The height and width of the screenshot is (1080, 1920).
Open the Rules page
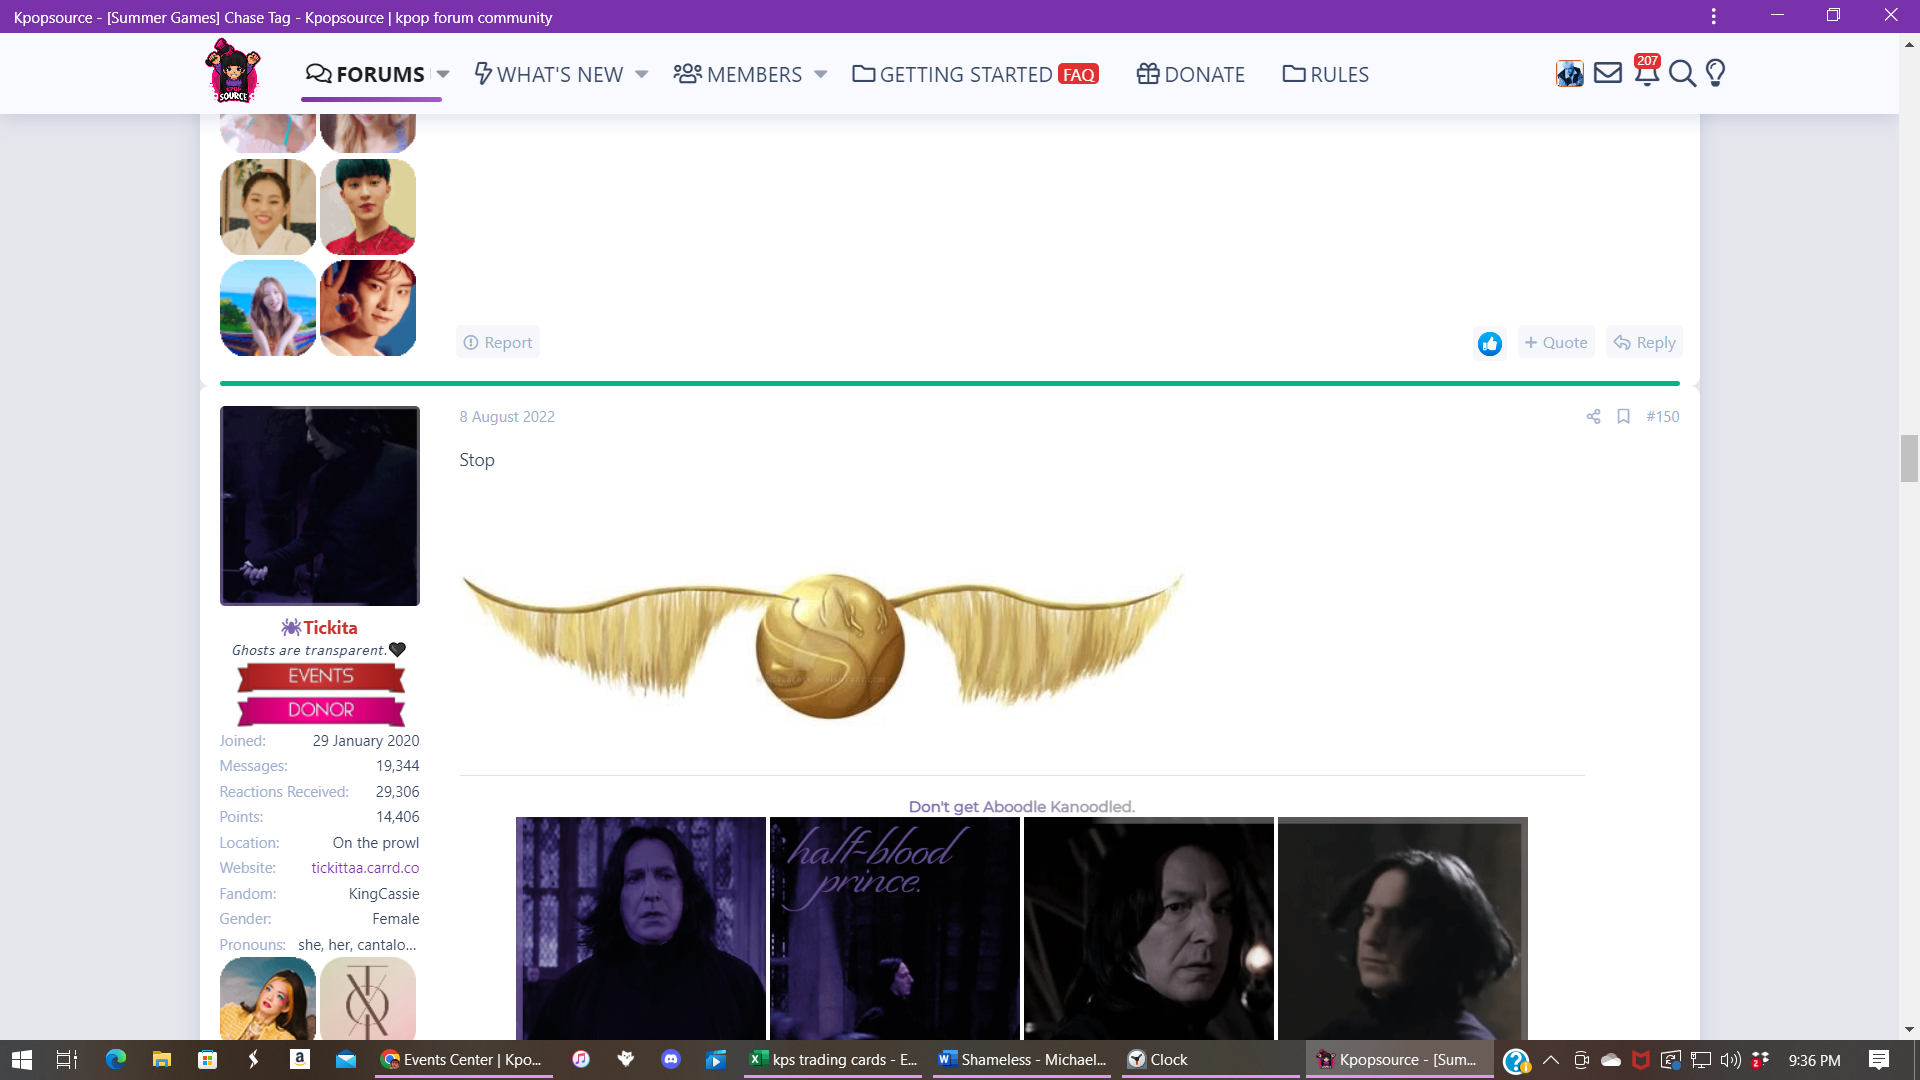pyautogui.click(x=1325, y=74)
